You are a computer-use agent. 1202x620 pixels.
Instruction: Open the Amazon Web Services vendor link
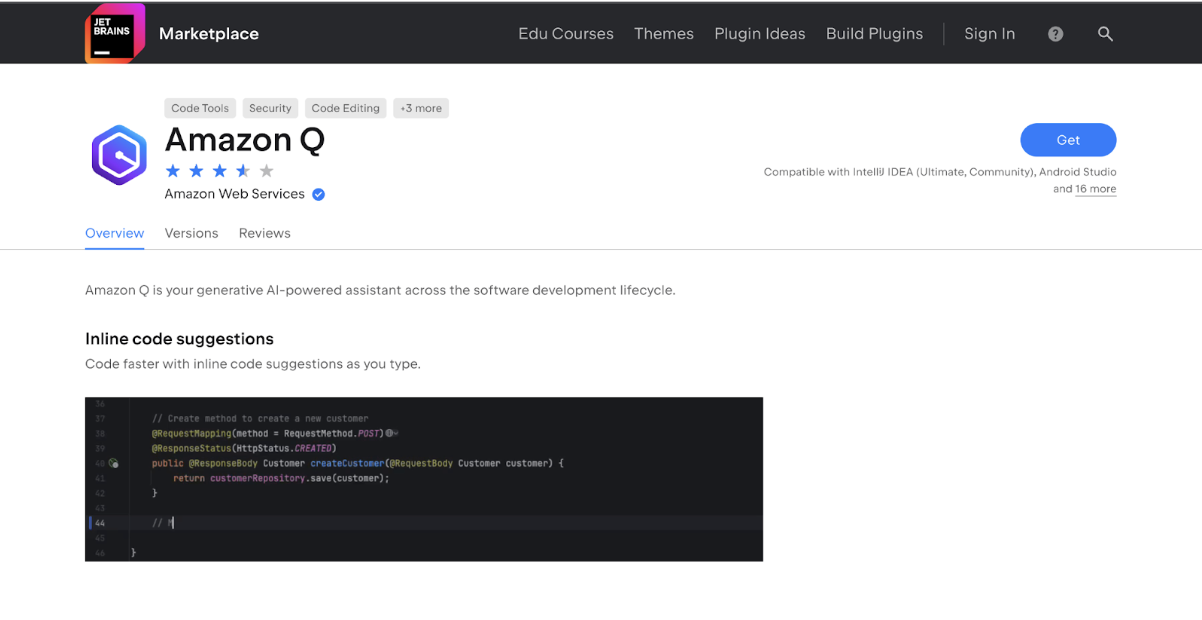tap(234, 194)
